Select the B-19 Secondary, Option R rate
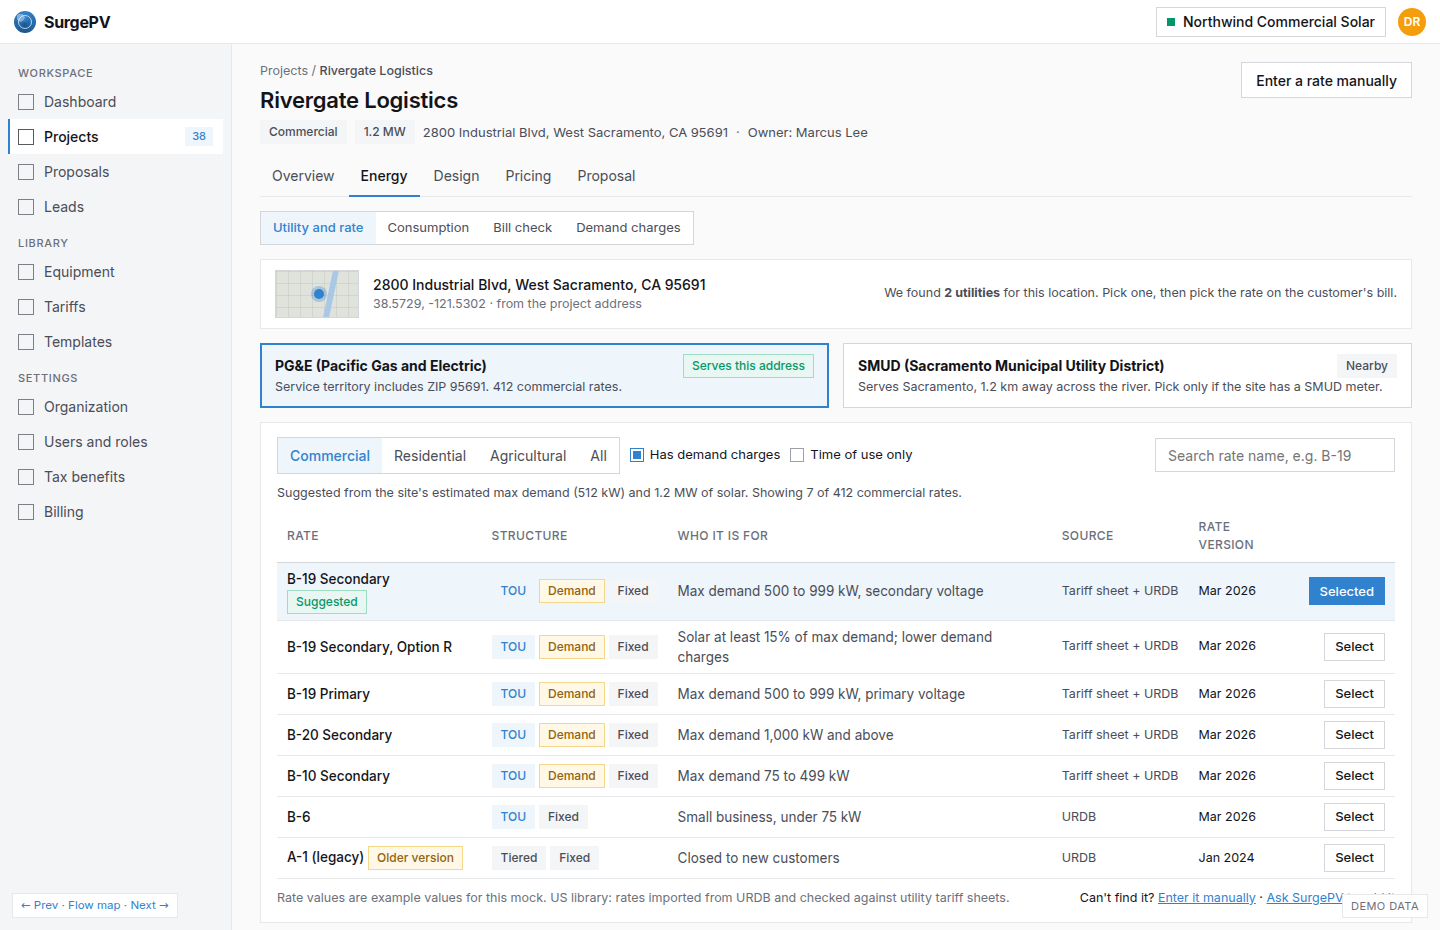 (1354, 647)
